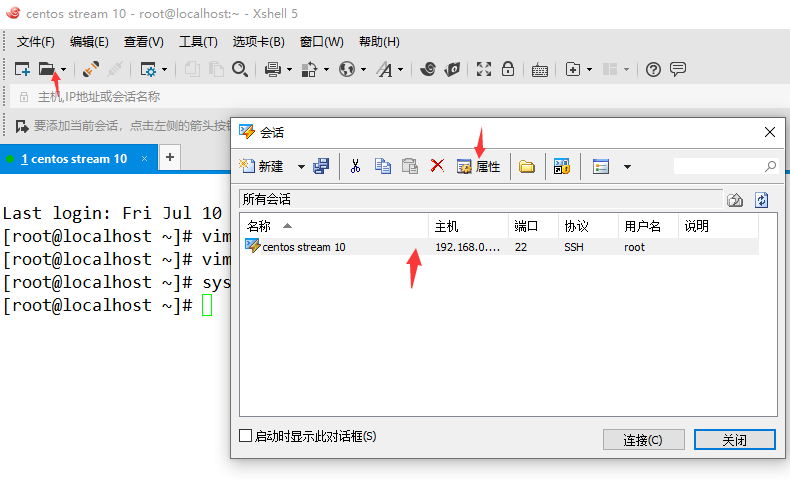790x480 pixels.
Task: Click the file transfer toolbar icon
Action: pyautogui.click(x=309, y=69)
